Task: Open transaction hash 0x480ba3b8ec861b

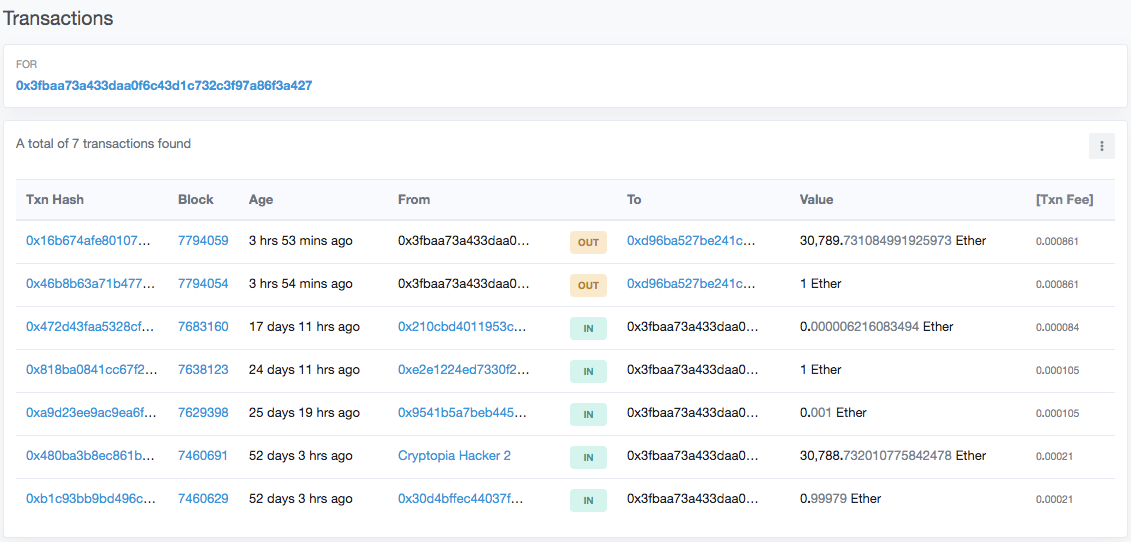Action: tap(90, 456)
